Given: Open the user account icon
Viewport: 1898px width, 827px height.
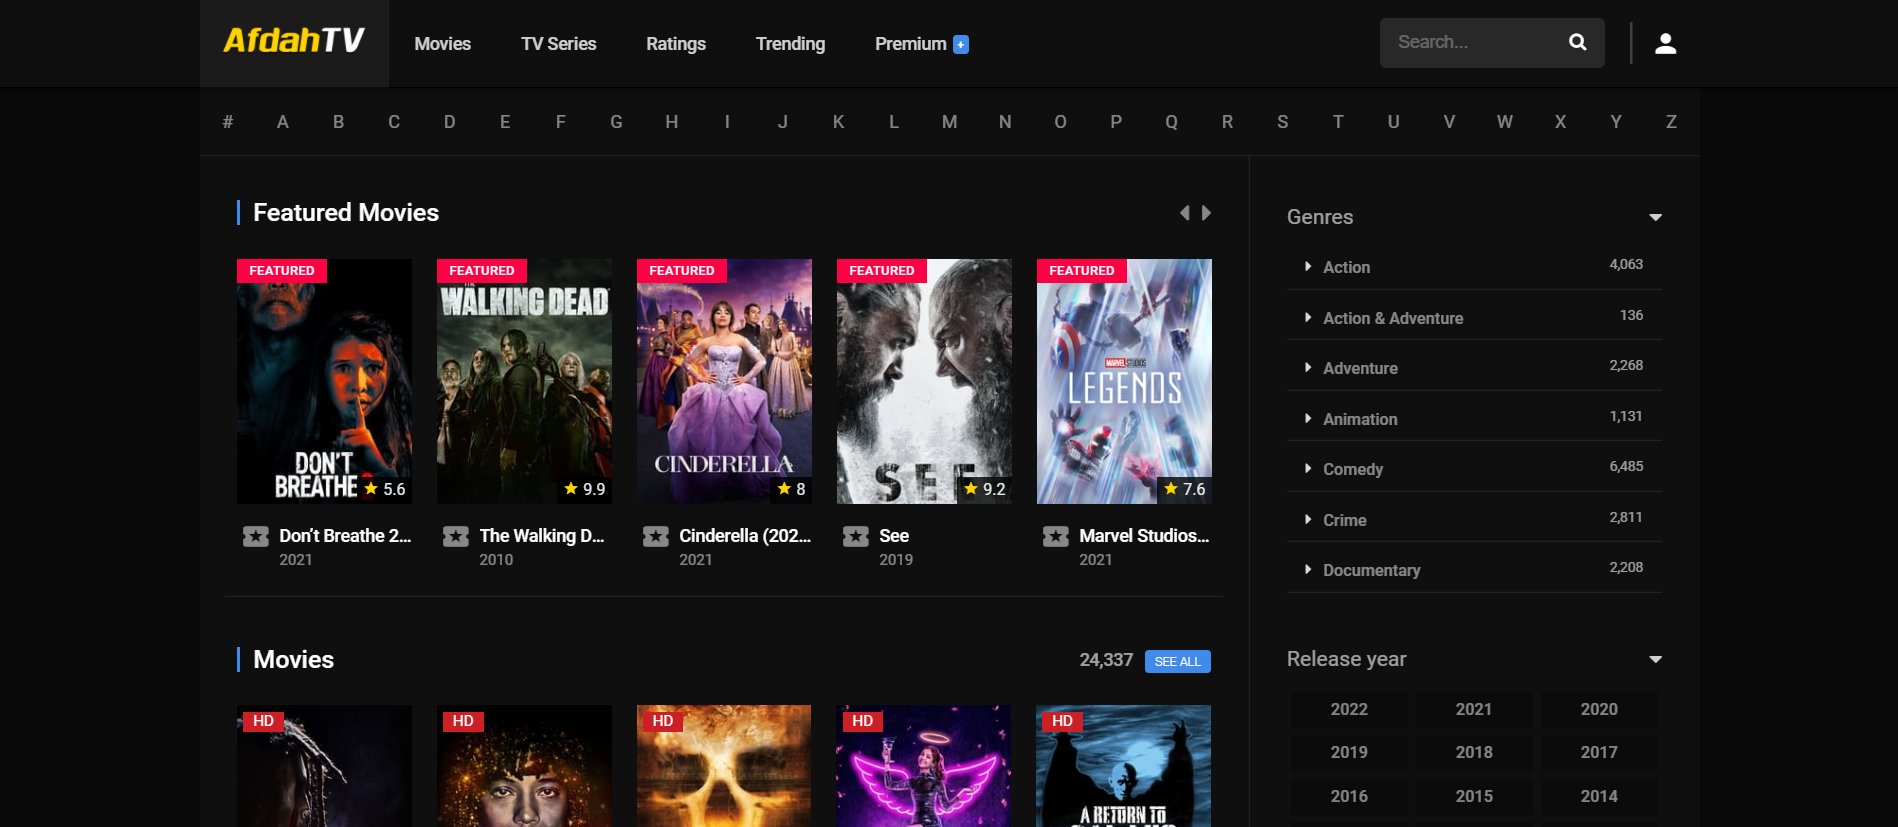Looking at the screenshot, I should 1665,43.
